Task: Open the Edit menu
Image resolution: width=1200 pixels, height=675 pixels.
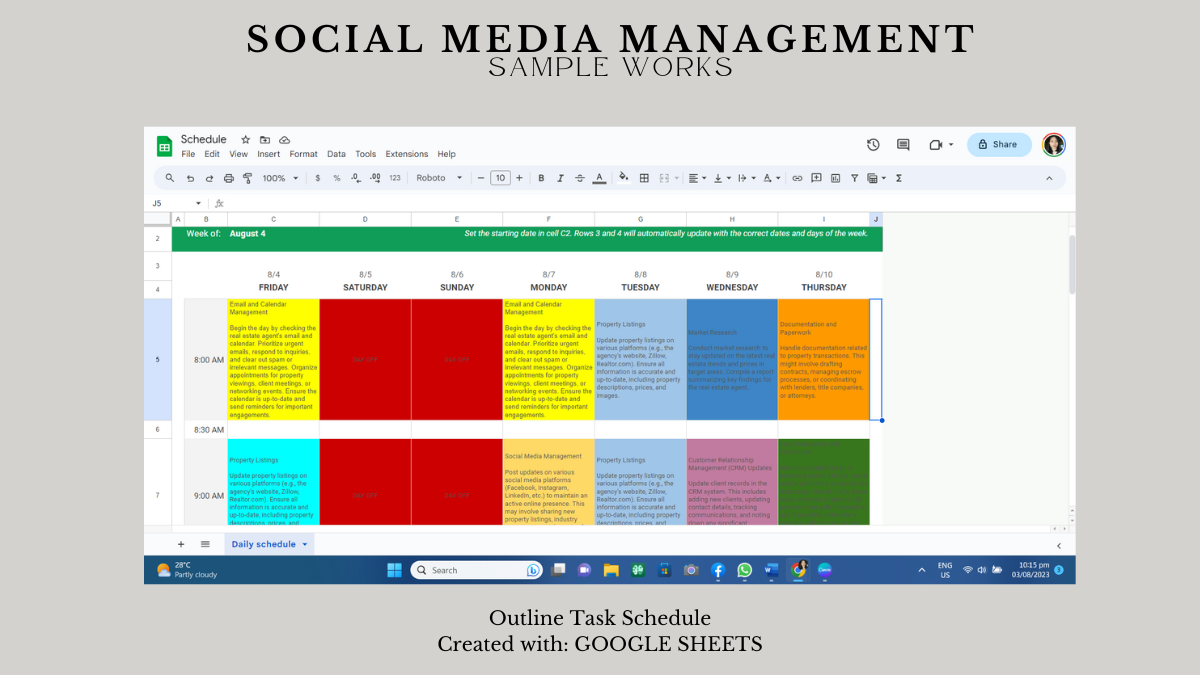Action: pyautogui.click(x=212, y=154)
